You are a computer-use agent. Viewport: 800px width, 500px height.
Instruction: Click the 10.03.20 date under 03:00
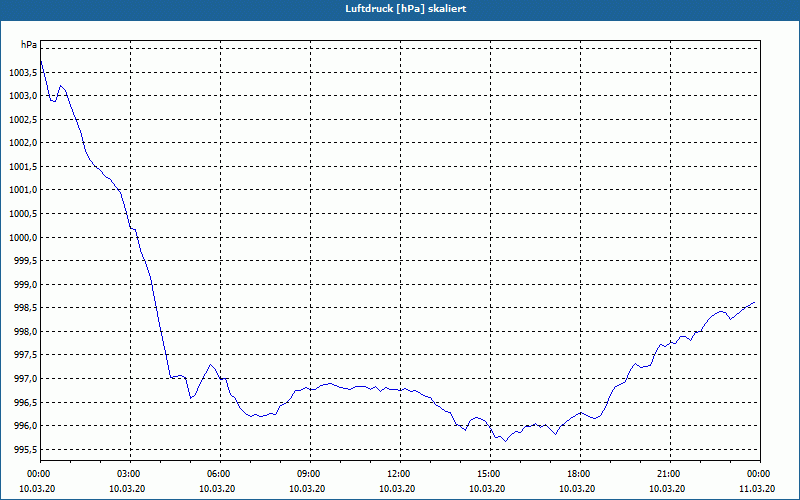tap(127, 488)
